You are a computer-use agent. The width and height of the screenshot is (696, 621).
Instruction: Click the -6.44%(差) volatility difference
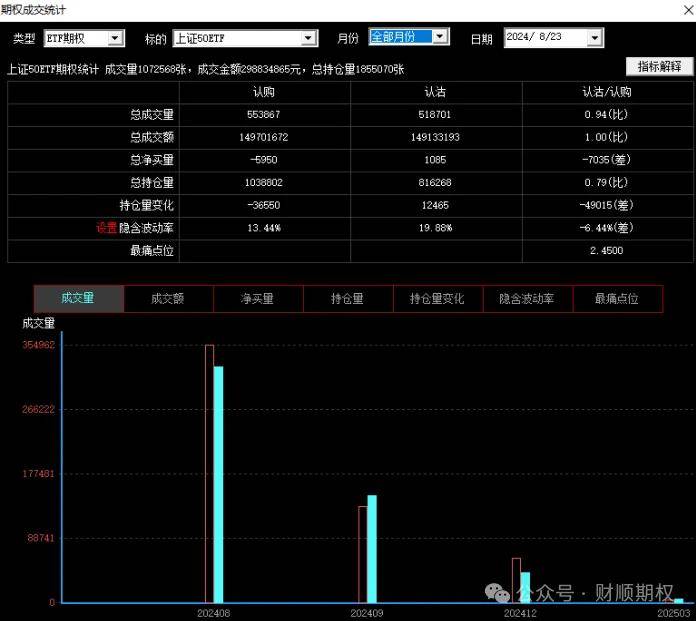point(606,228)
